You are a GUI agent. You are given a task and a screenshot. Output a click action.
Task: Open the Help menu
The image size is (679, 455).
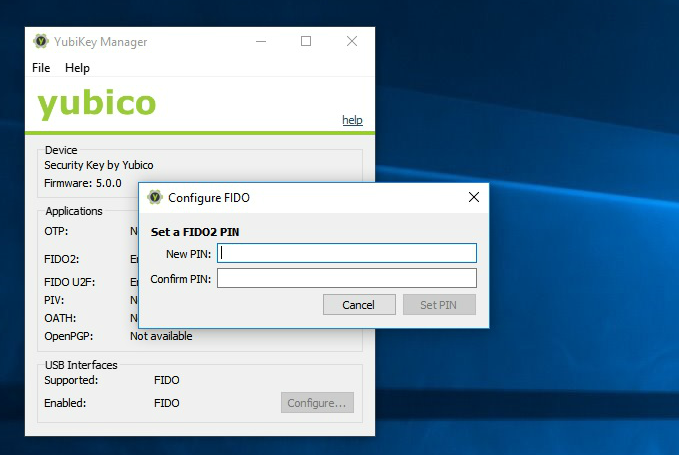coord(77,68)
